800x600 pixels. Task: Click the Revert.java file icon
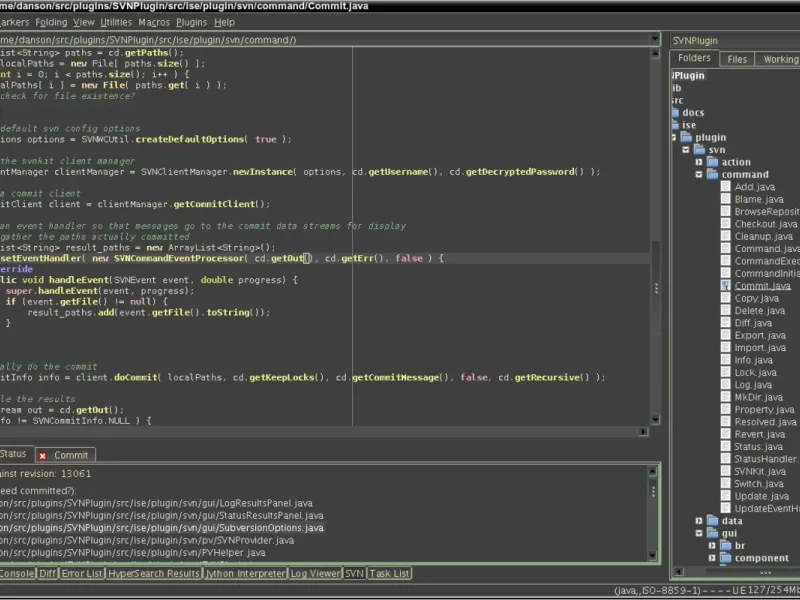726,434
